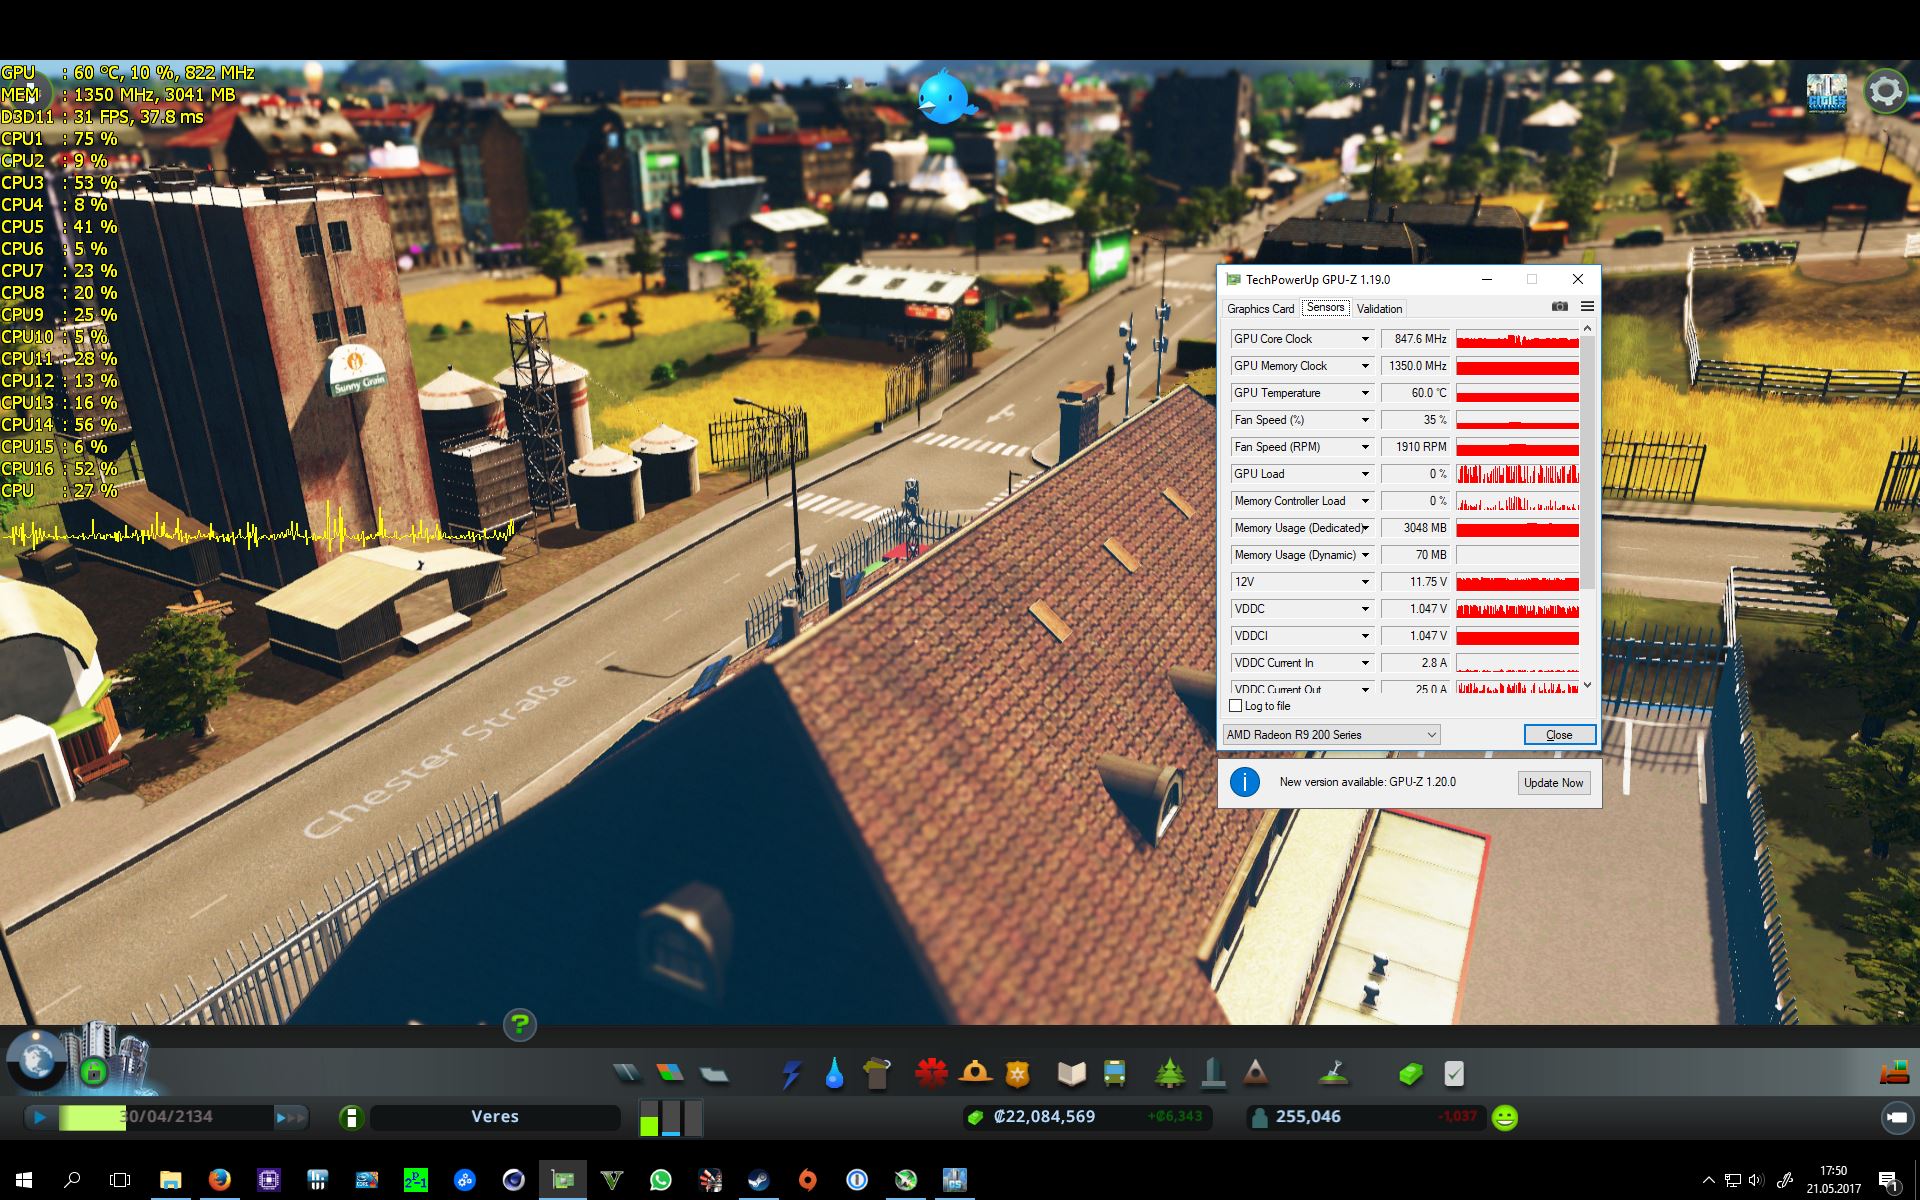The width and height of the screenshot is (1920, 1200).
Task: Select the Garbage services icon
Action: coord(877,1075)
